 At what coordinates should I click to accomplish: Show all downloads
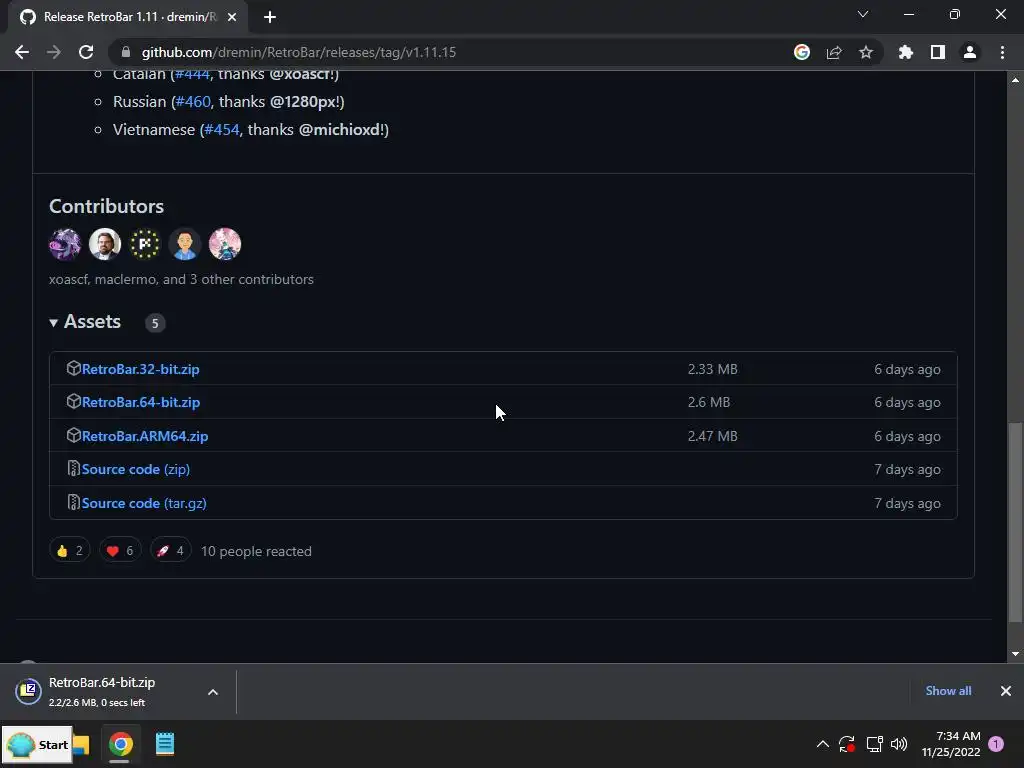[948, 691]
